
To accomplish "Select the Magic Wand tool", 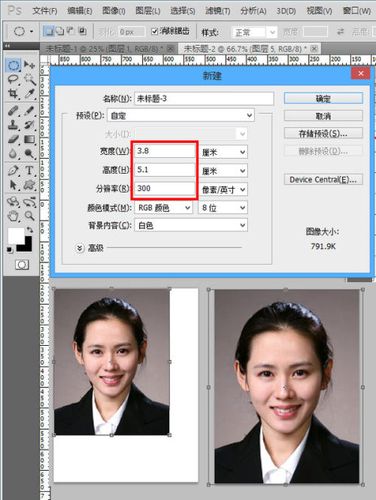I will tap(30, 79).
